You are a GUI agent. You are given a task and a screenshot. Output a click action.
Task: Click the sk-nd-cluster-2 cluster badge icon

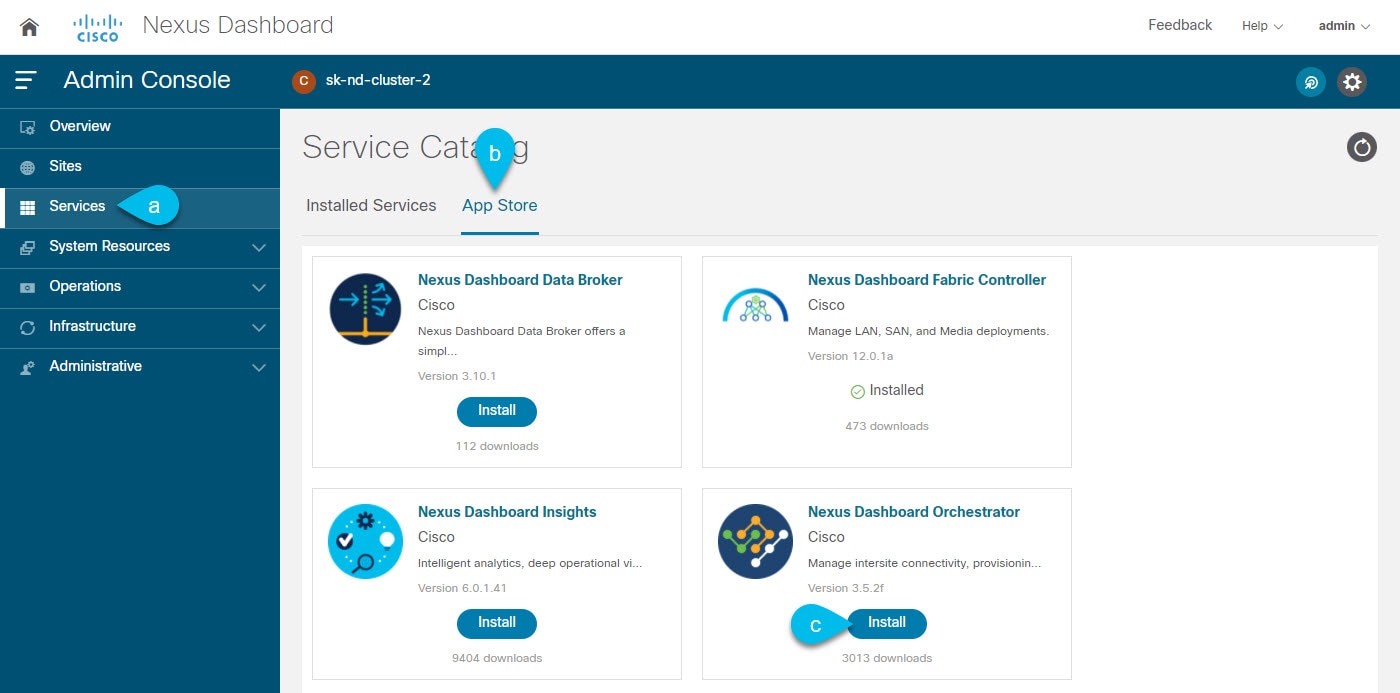click(304, 81)
